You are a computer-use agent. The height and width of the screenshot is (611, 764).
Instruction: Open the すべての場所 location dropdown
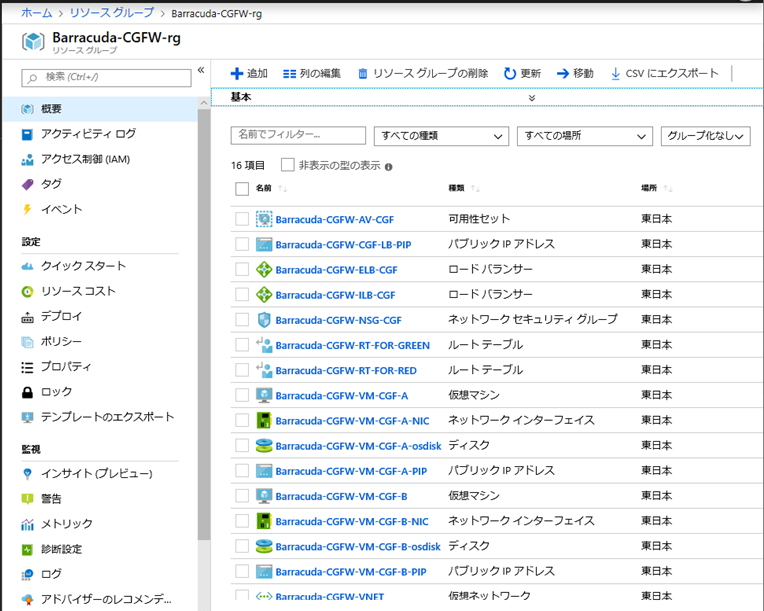coord(584,136)
